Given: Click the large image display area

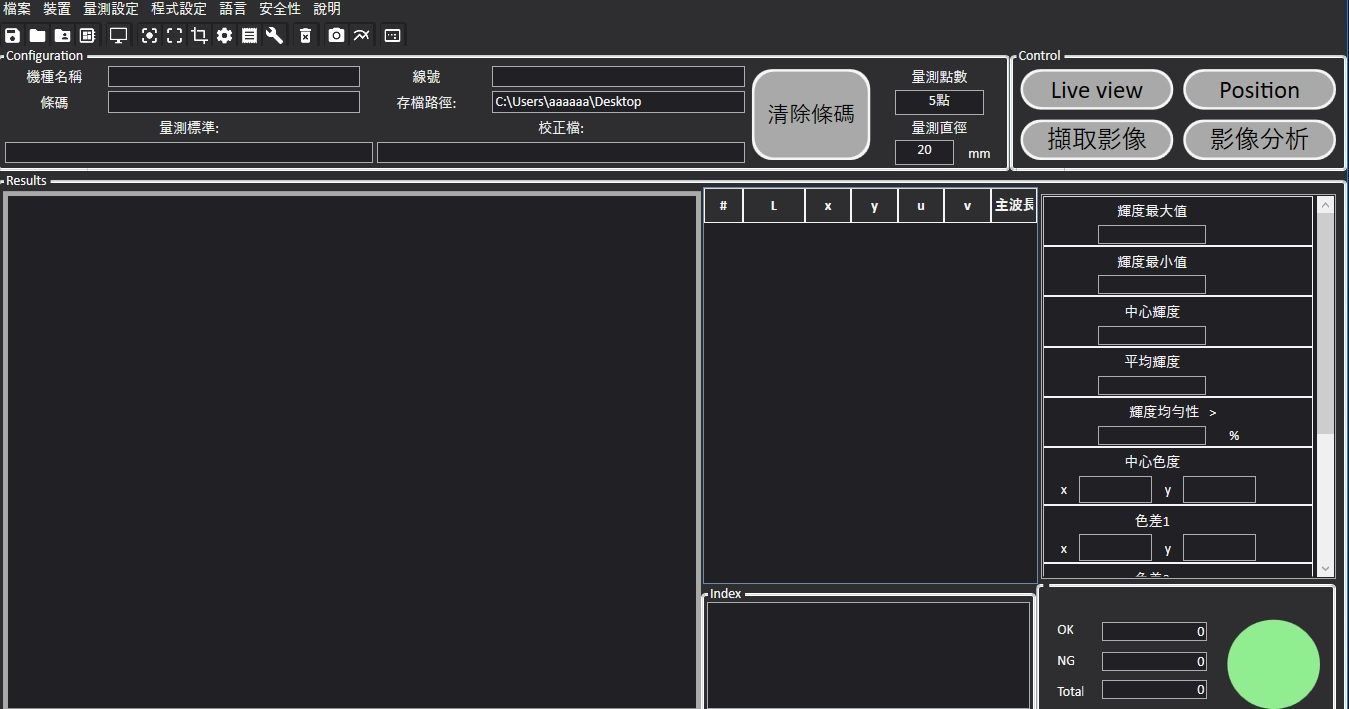Looking at the screenshot, I should pyautogui.click(x=351, y=451).
